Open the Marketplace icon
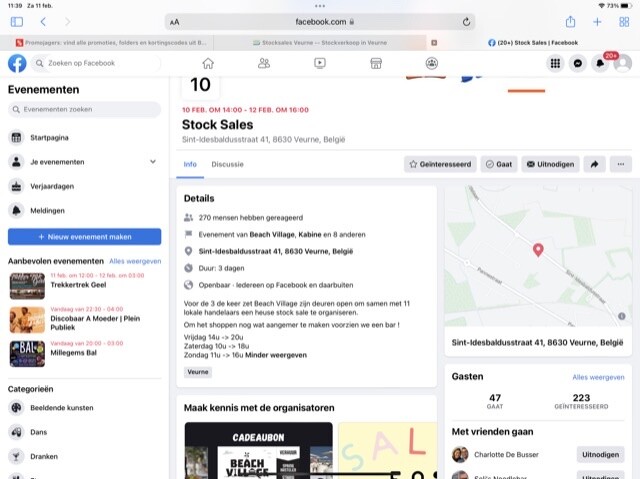The width and height of the screenshot is (640, 479). (x=376, y=63)
